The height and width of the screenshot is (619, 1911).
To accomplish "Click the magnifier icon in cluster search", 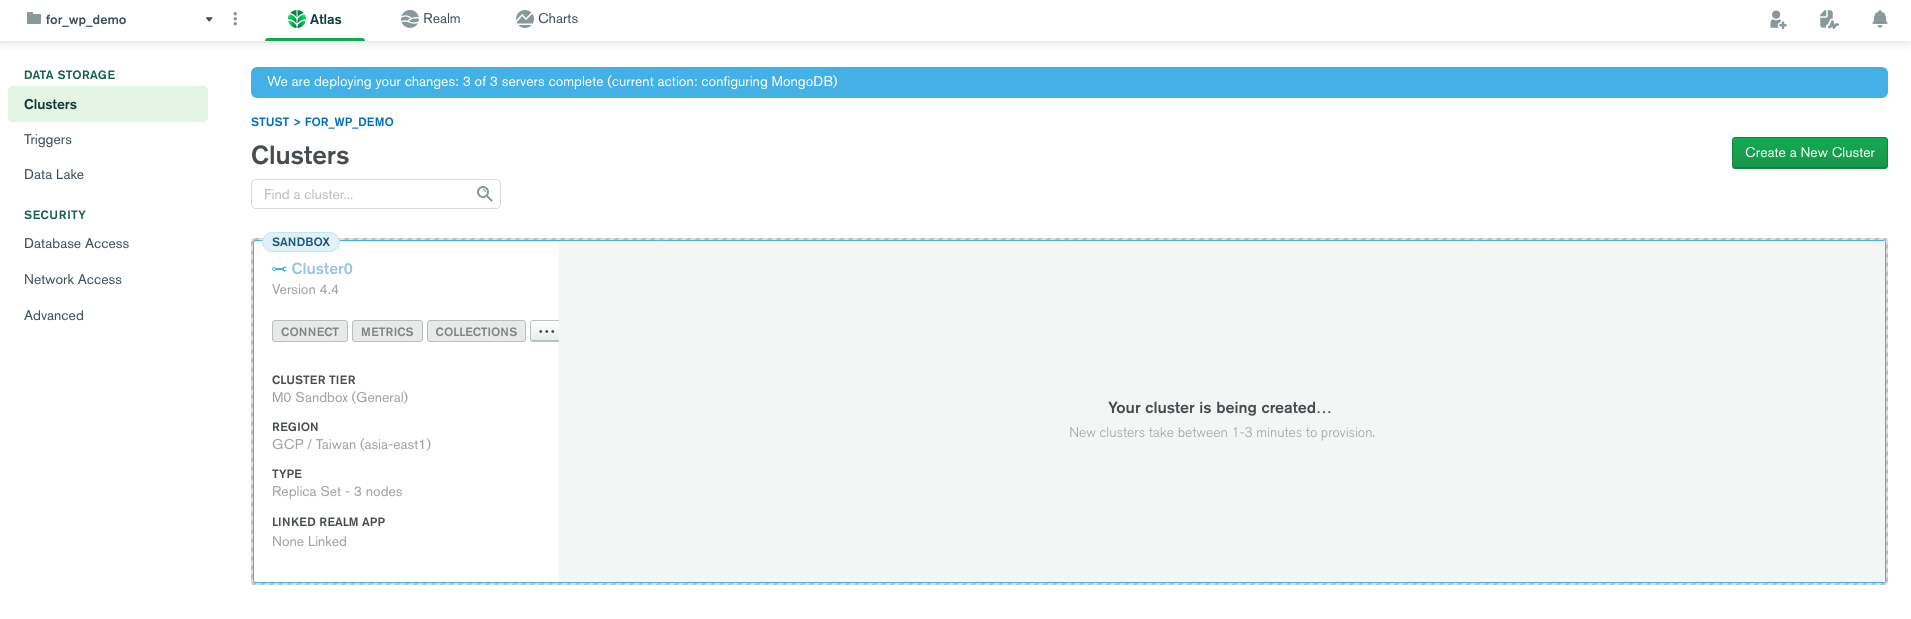I will pos(484,194).
